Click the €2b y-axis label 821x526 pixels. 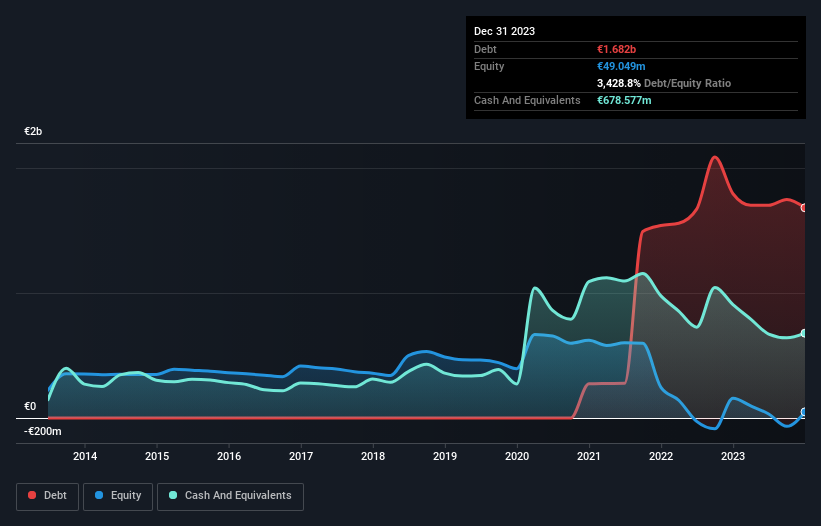coord(33,131)
